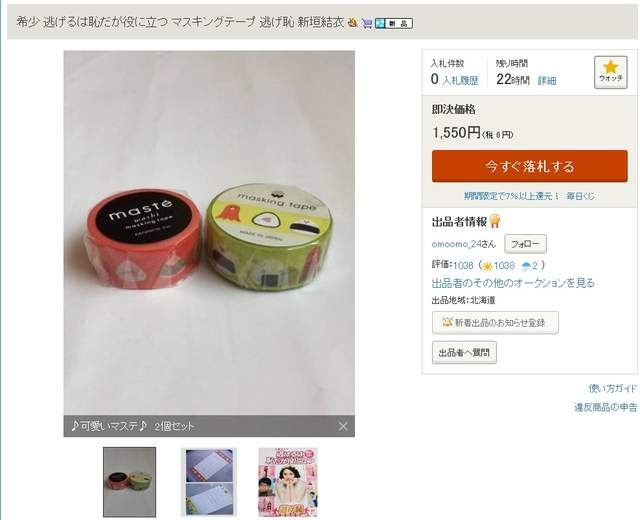View 出品者のその他のオークションを見る link
The width and height of the screenshot is (640, 520).
coord(513,283)
